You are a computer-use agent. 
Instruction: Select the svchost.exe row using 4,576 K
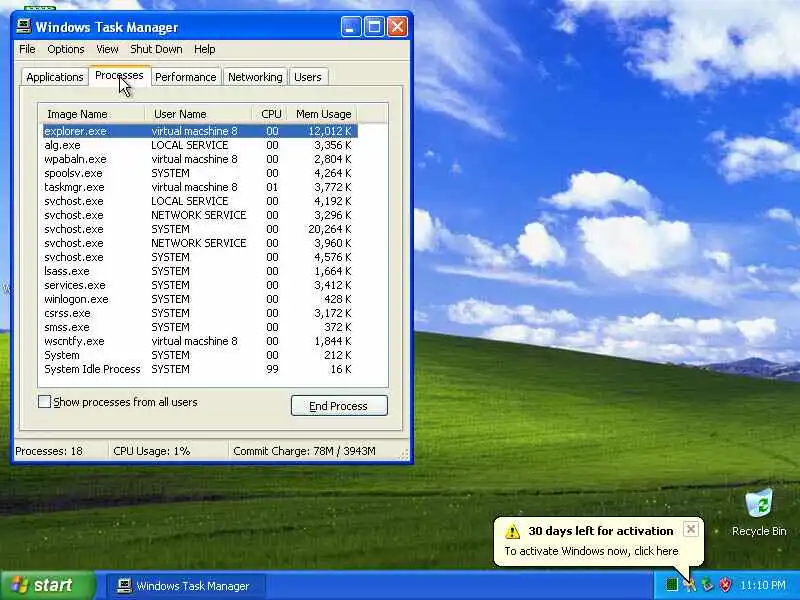200,257
